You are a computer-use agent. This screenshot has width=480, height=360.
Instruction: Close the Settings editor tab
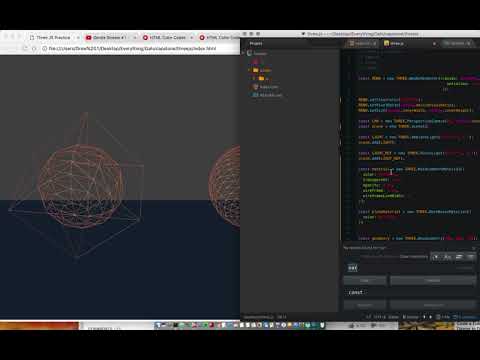click(x=469, y=43)
